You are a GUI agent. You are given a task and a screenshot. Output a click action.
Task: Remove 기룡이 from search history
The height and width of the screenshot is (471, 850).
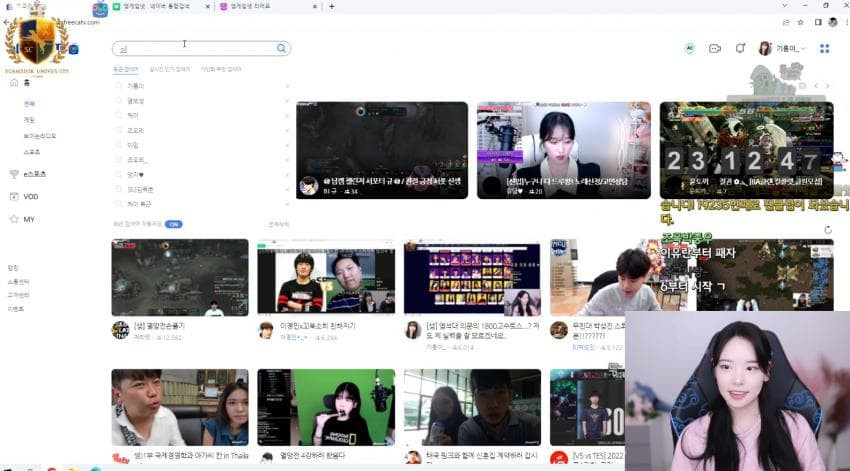(287, 86)
